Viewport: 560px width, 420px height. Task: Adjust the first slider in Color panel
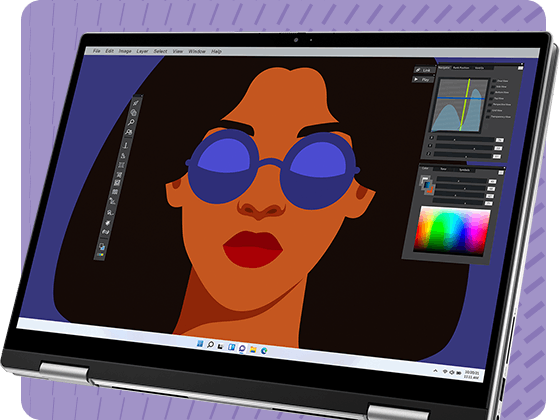pyautogui.click(x=462, y=180)
